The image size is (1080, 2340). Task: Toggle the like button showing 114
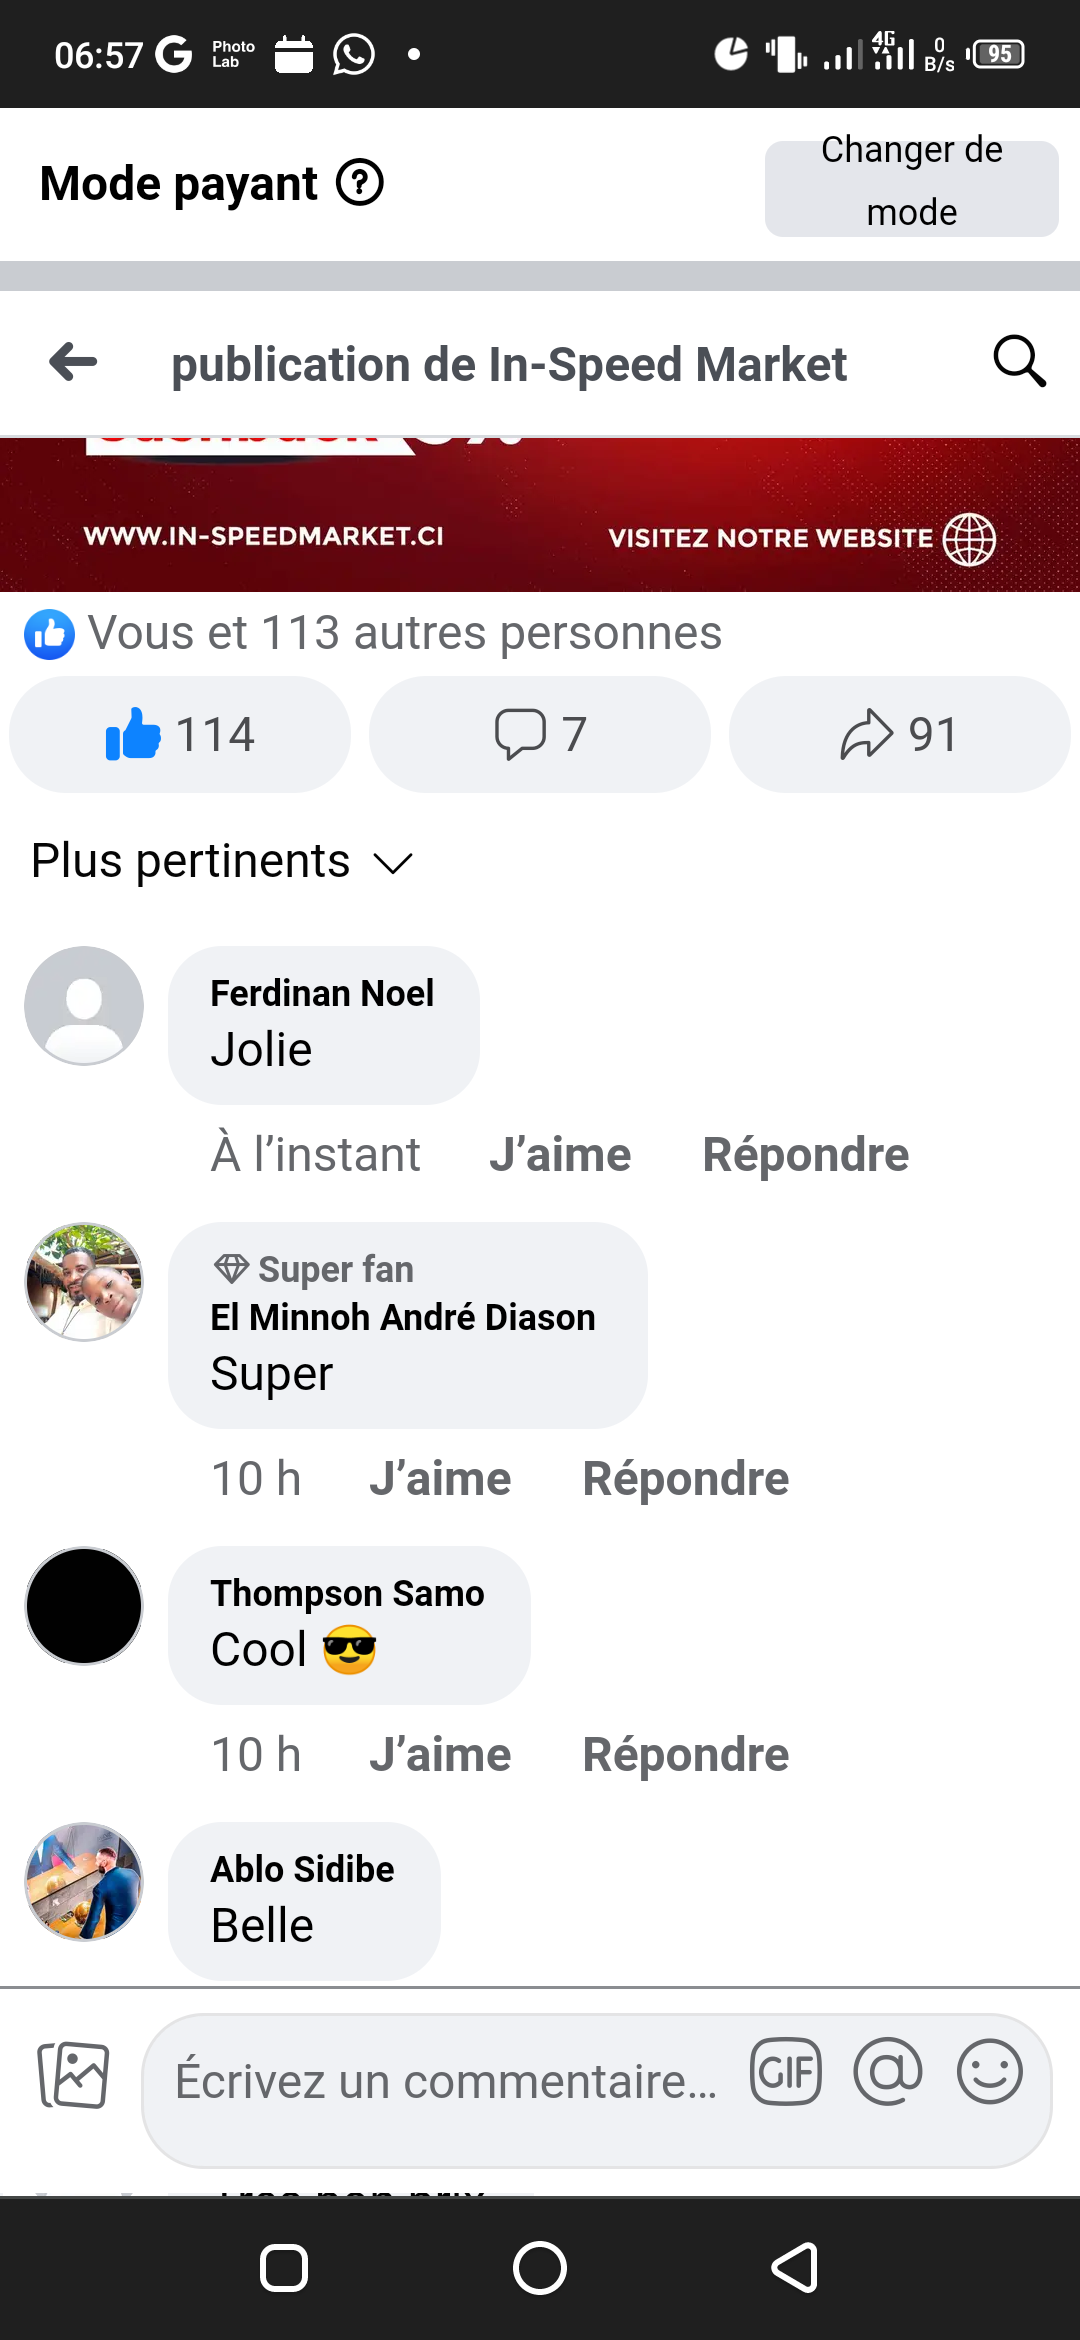(180, 735)
